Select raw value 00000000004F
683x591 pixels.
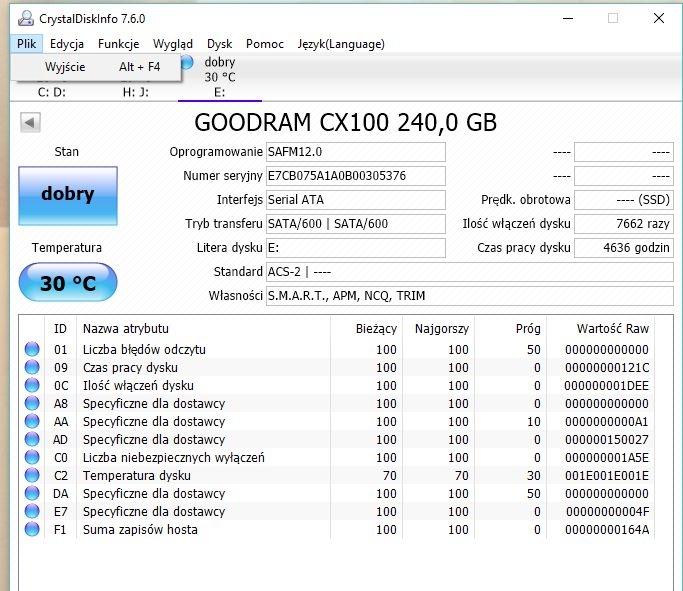tap(607, 511)
